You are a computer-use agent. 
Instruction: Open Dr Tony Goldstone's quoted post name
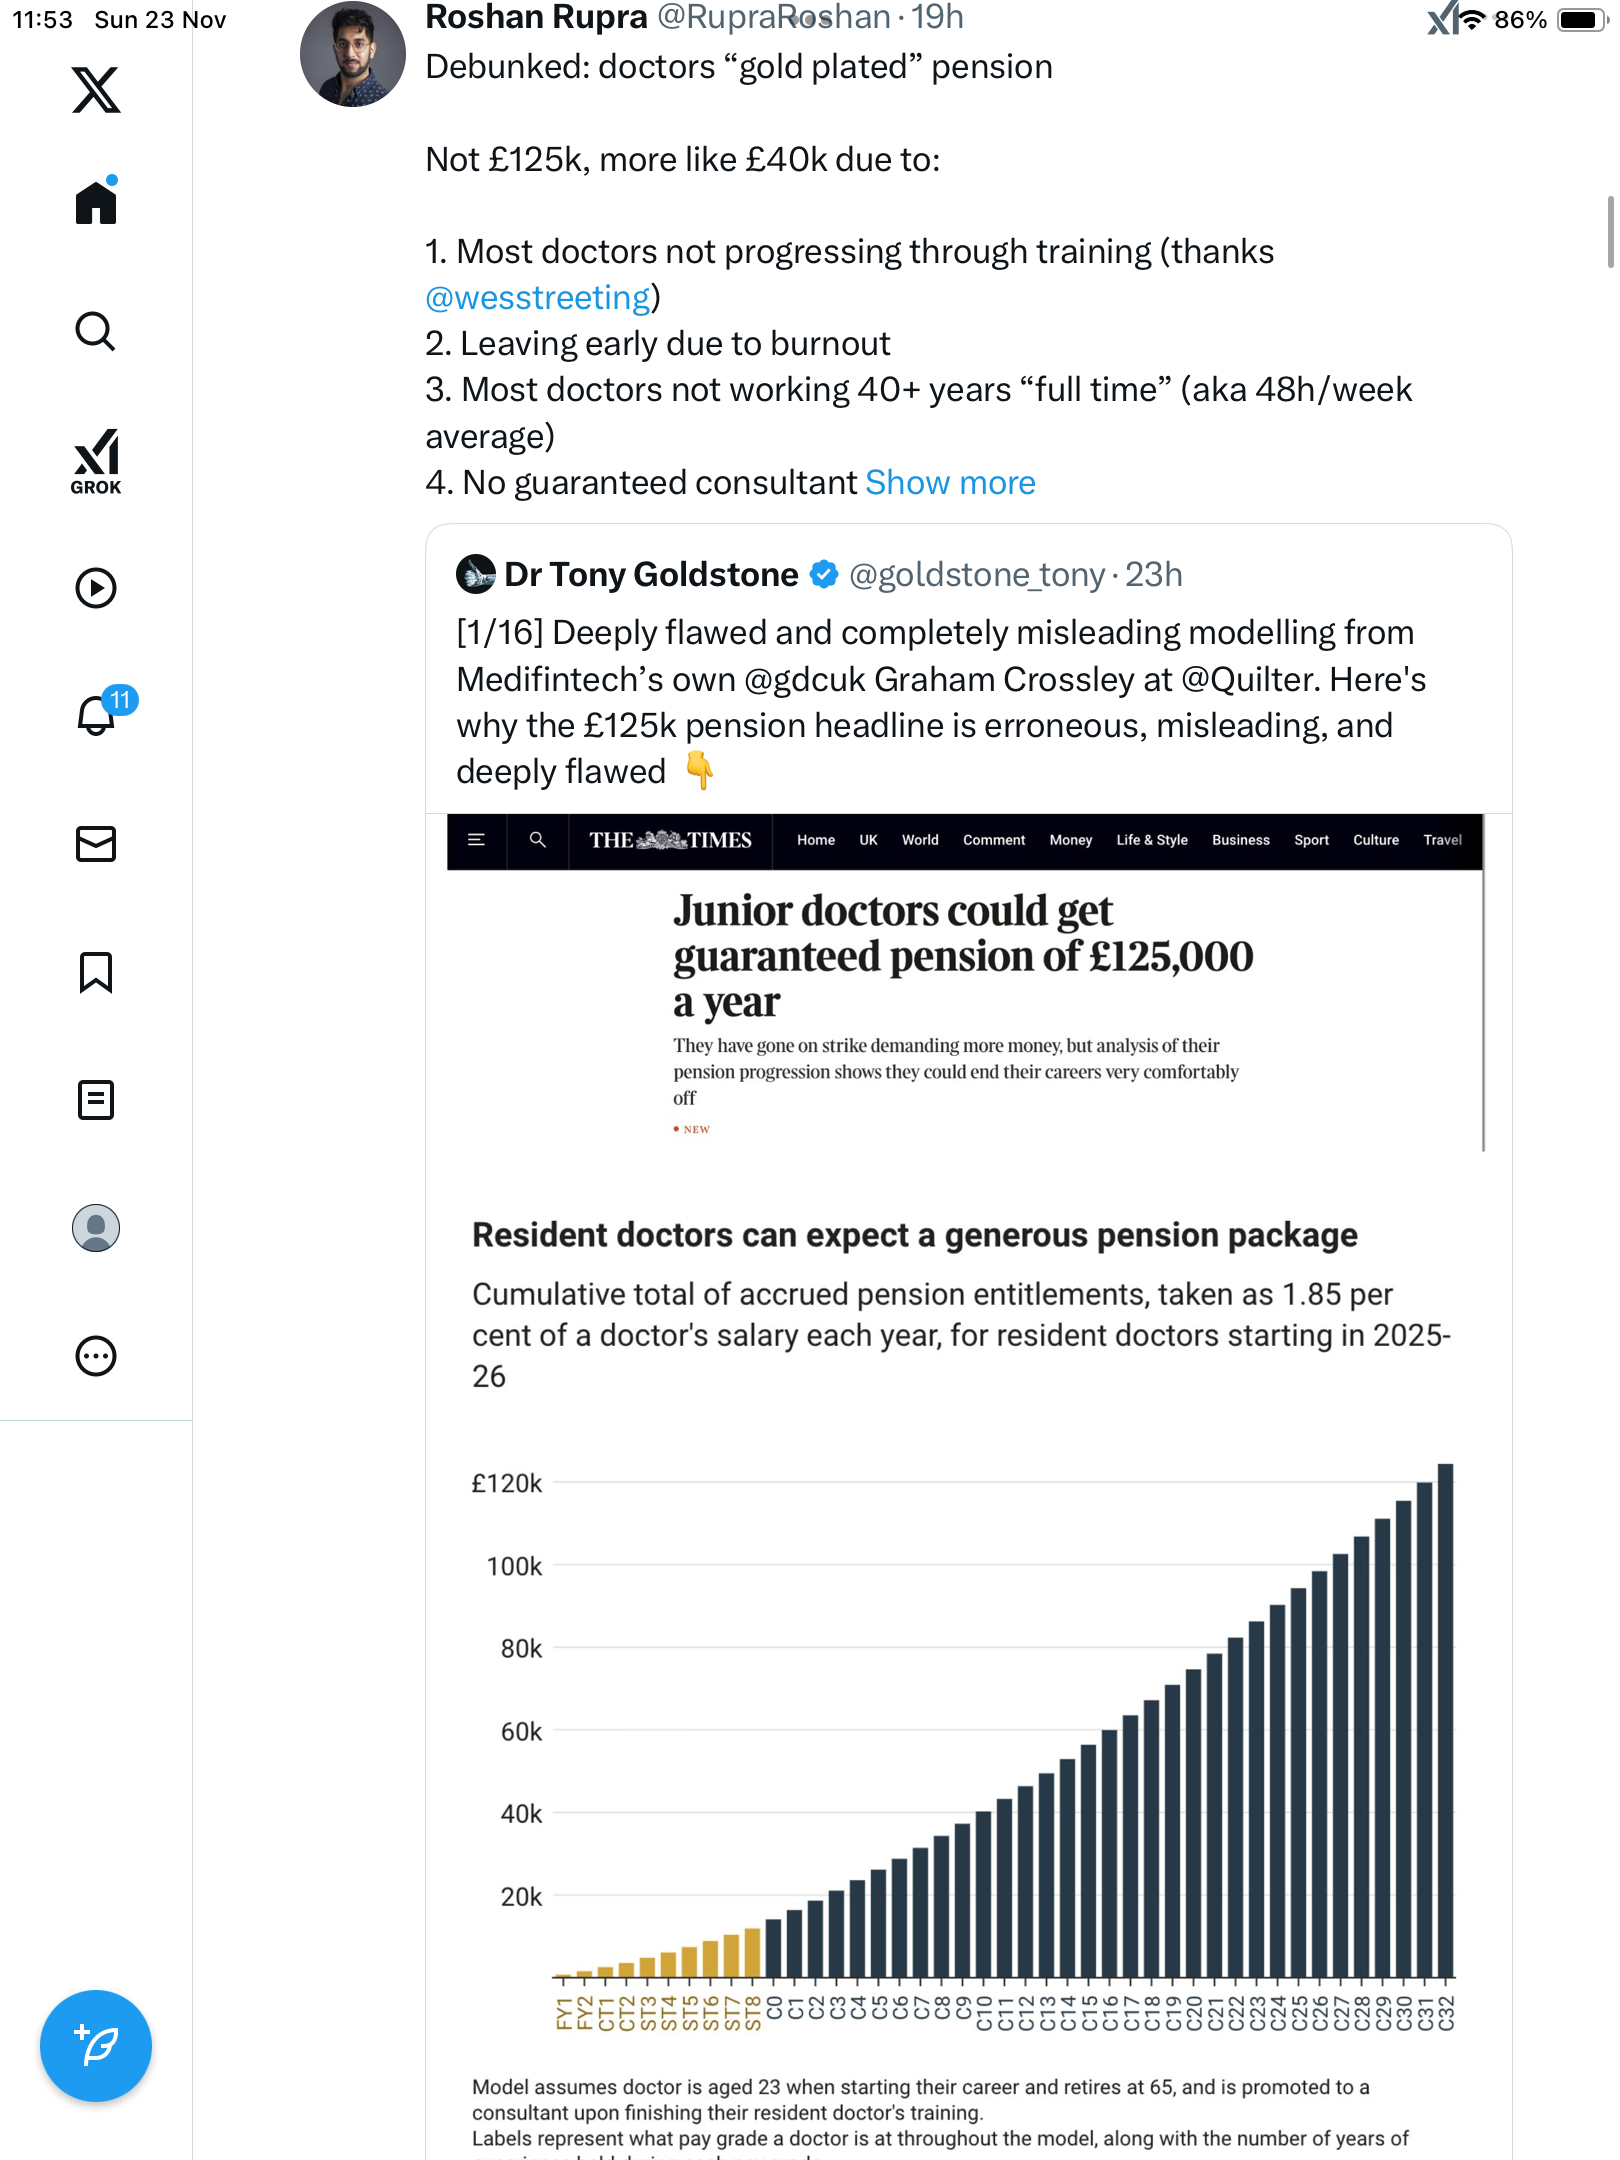point(651,575)
